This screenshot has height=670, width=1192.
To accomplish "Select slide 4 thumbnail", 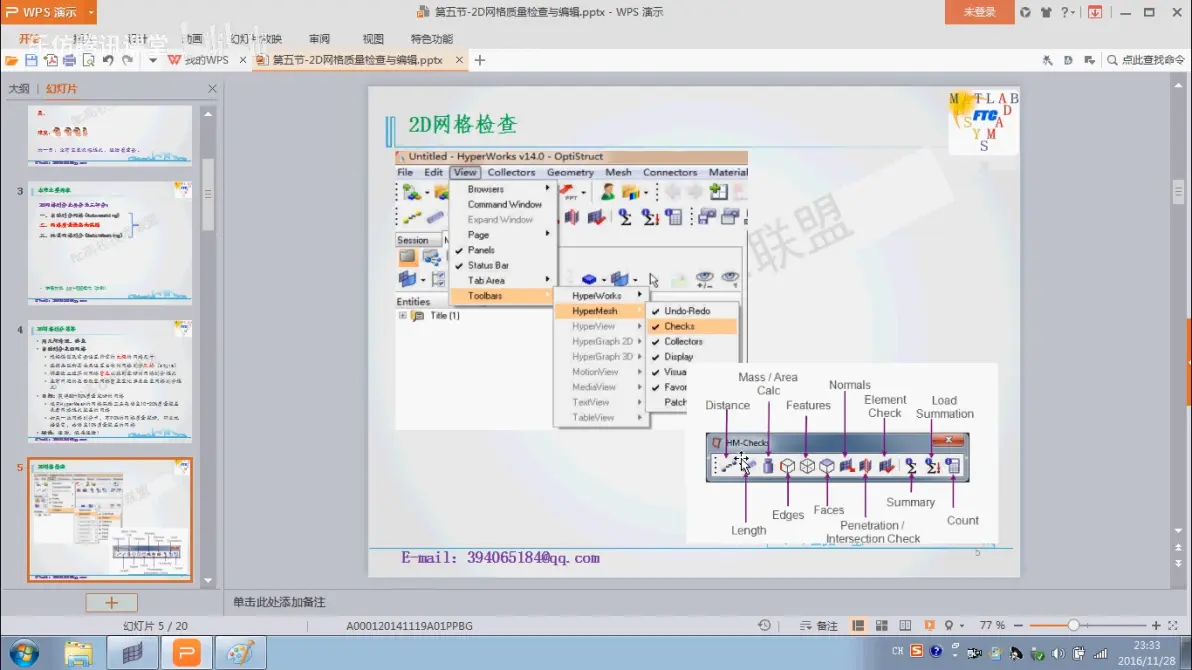I will coord(109,380).
